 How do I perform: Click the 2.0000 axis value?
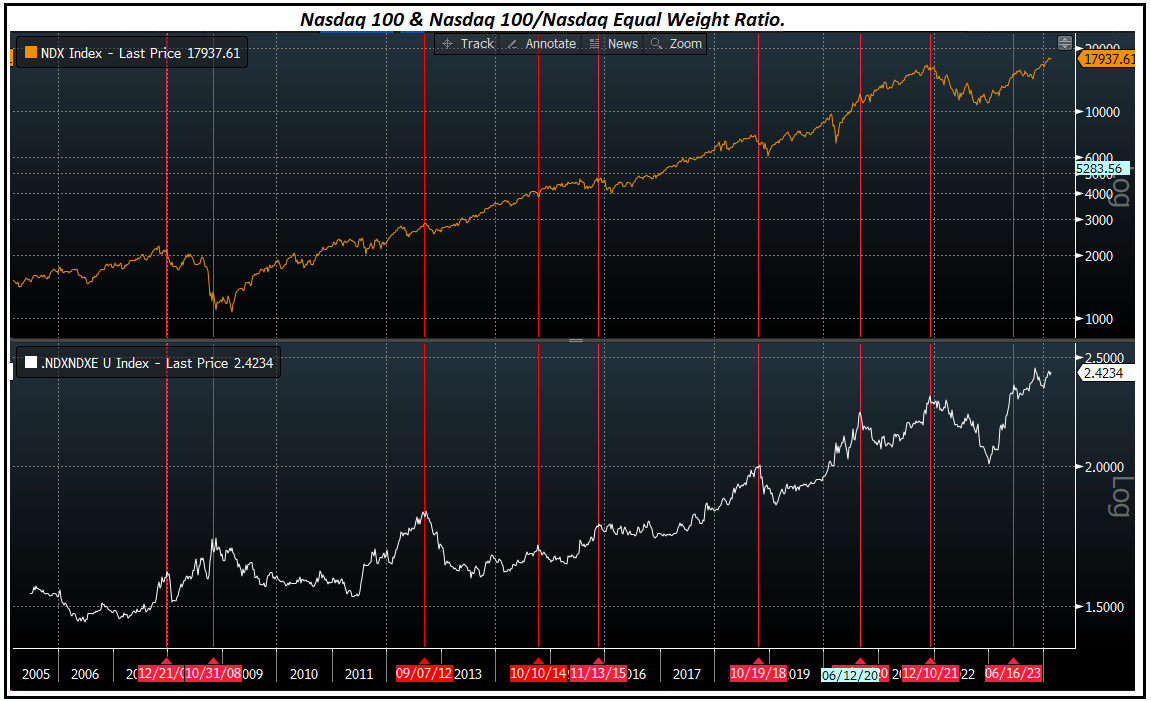point(1105,467)
